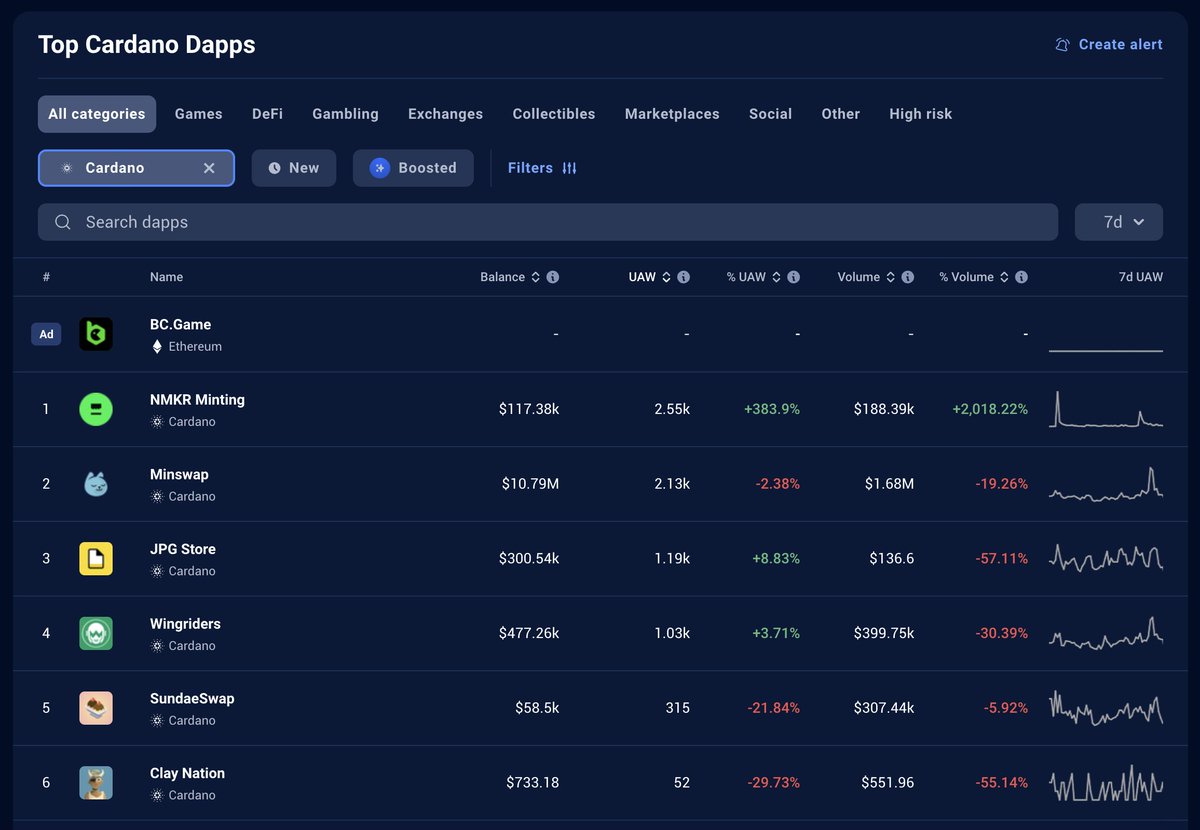Screen dimensions: 1200x830
Task: Click the search magnifier icon
Action: (x=63, y=222)
